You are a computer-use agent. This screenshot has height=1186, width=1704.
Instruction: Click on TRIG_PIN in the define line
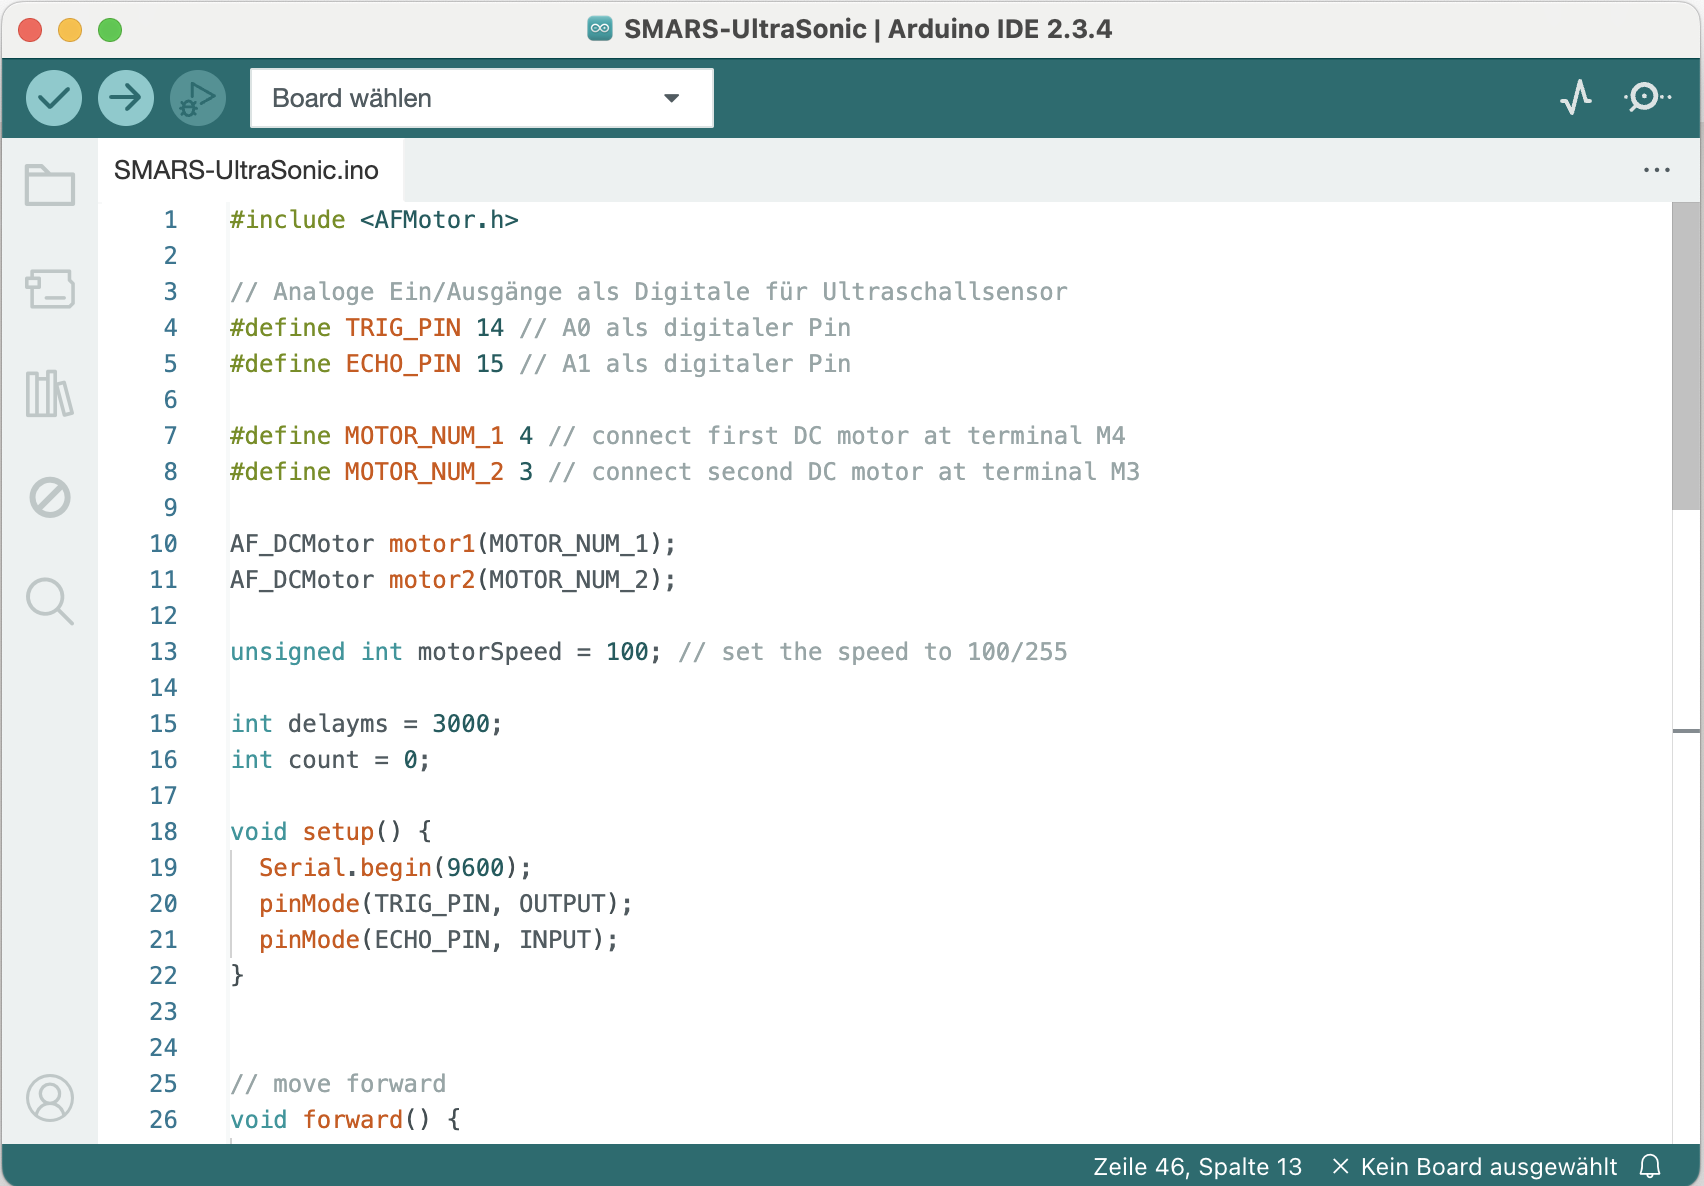[x=403, y=328]
